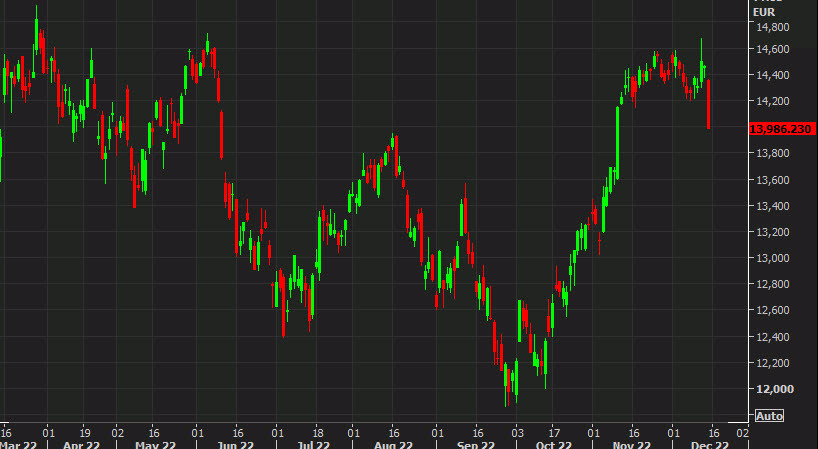The height and width of the screenshot is (449, 818).
Task: Click the 19 date tick in April
Action: tap(85, 433)
